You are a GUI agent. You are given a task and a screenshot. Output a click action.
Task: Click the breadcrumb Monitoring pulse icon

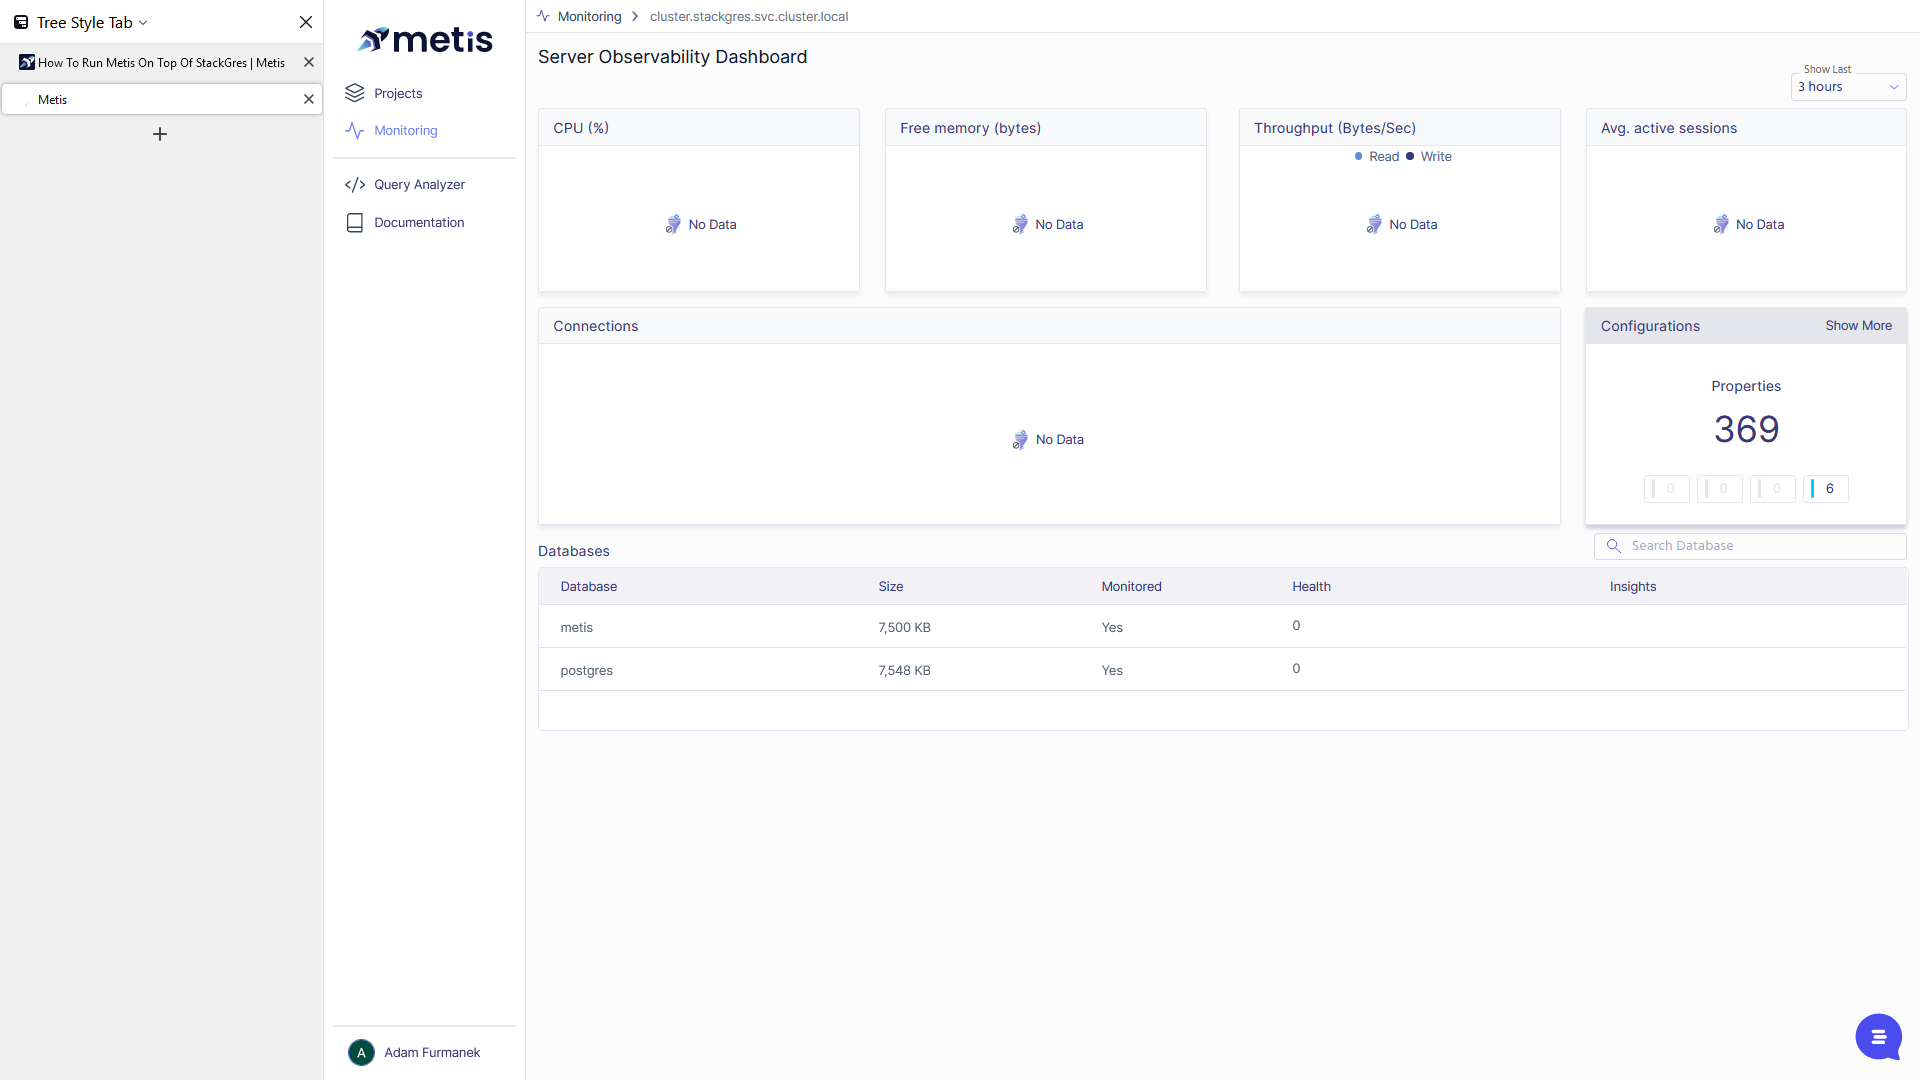point(543,16)
